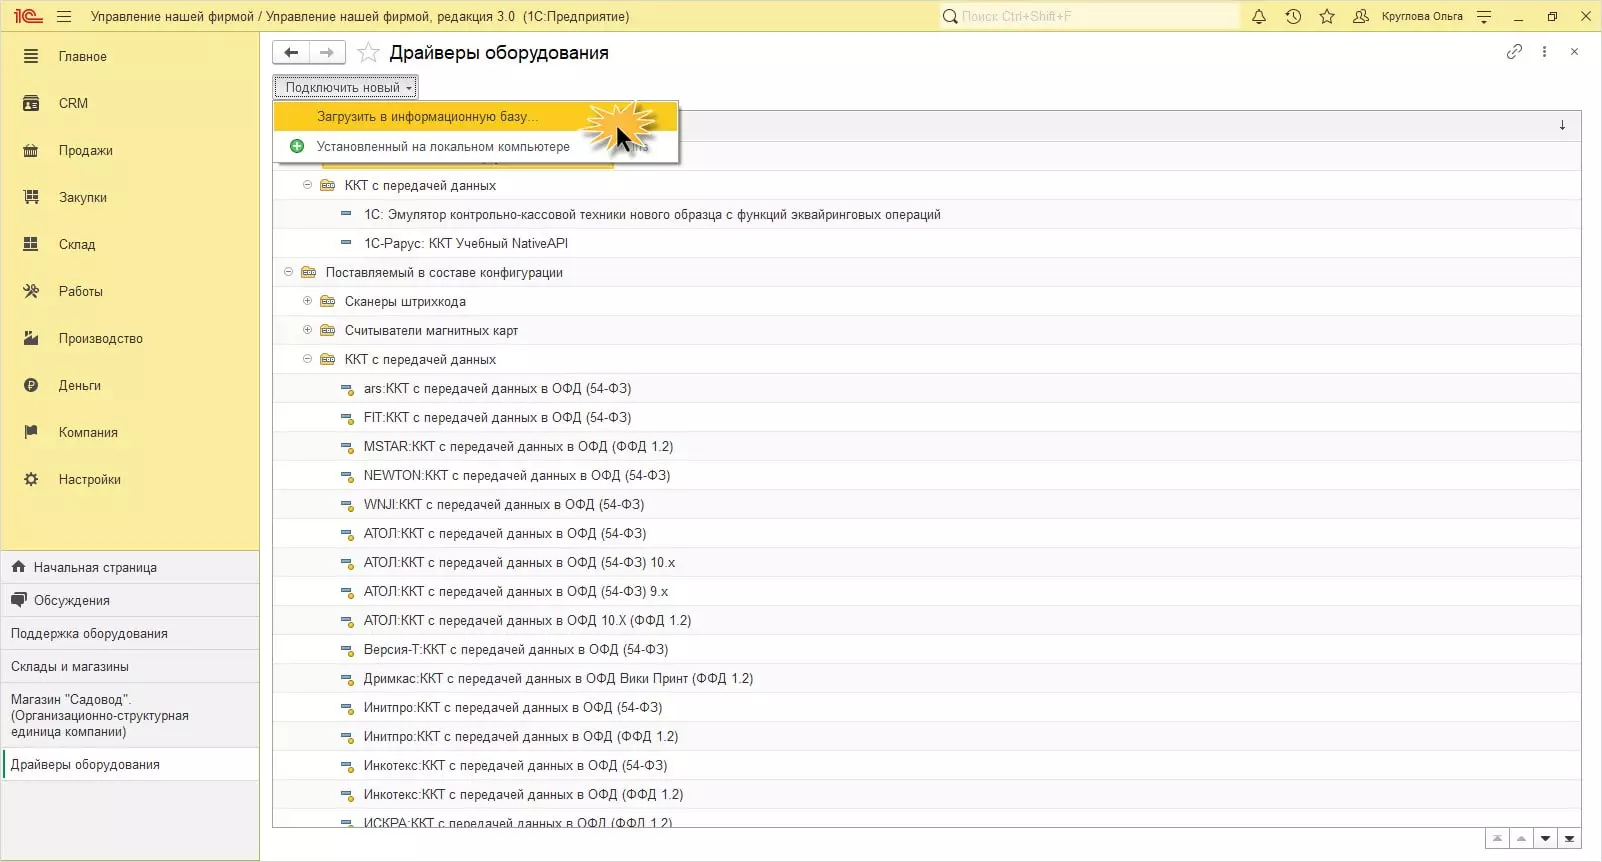The width and height of the screenshot is (1602, 862).
Task: Collapse the lower ККТ с передачей данных group
Action: [307, 359]
